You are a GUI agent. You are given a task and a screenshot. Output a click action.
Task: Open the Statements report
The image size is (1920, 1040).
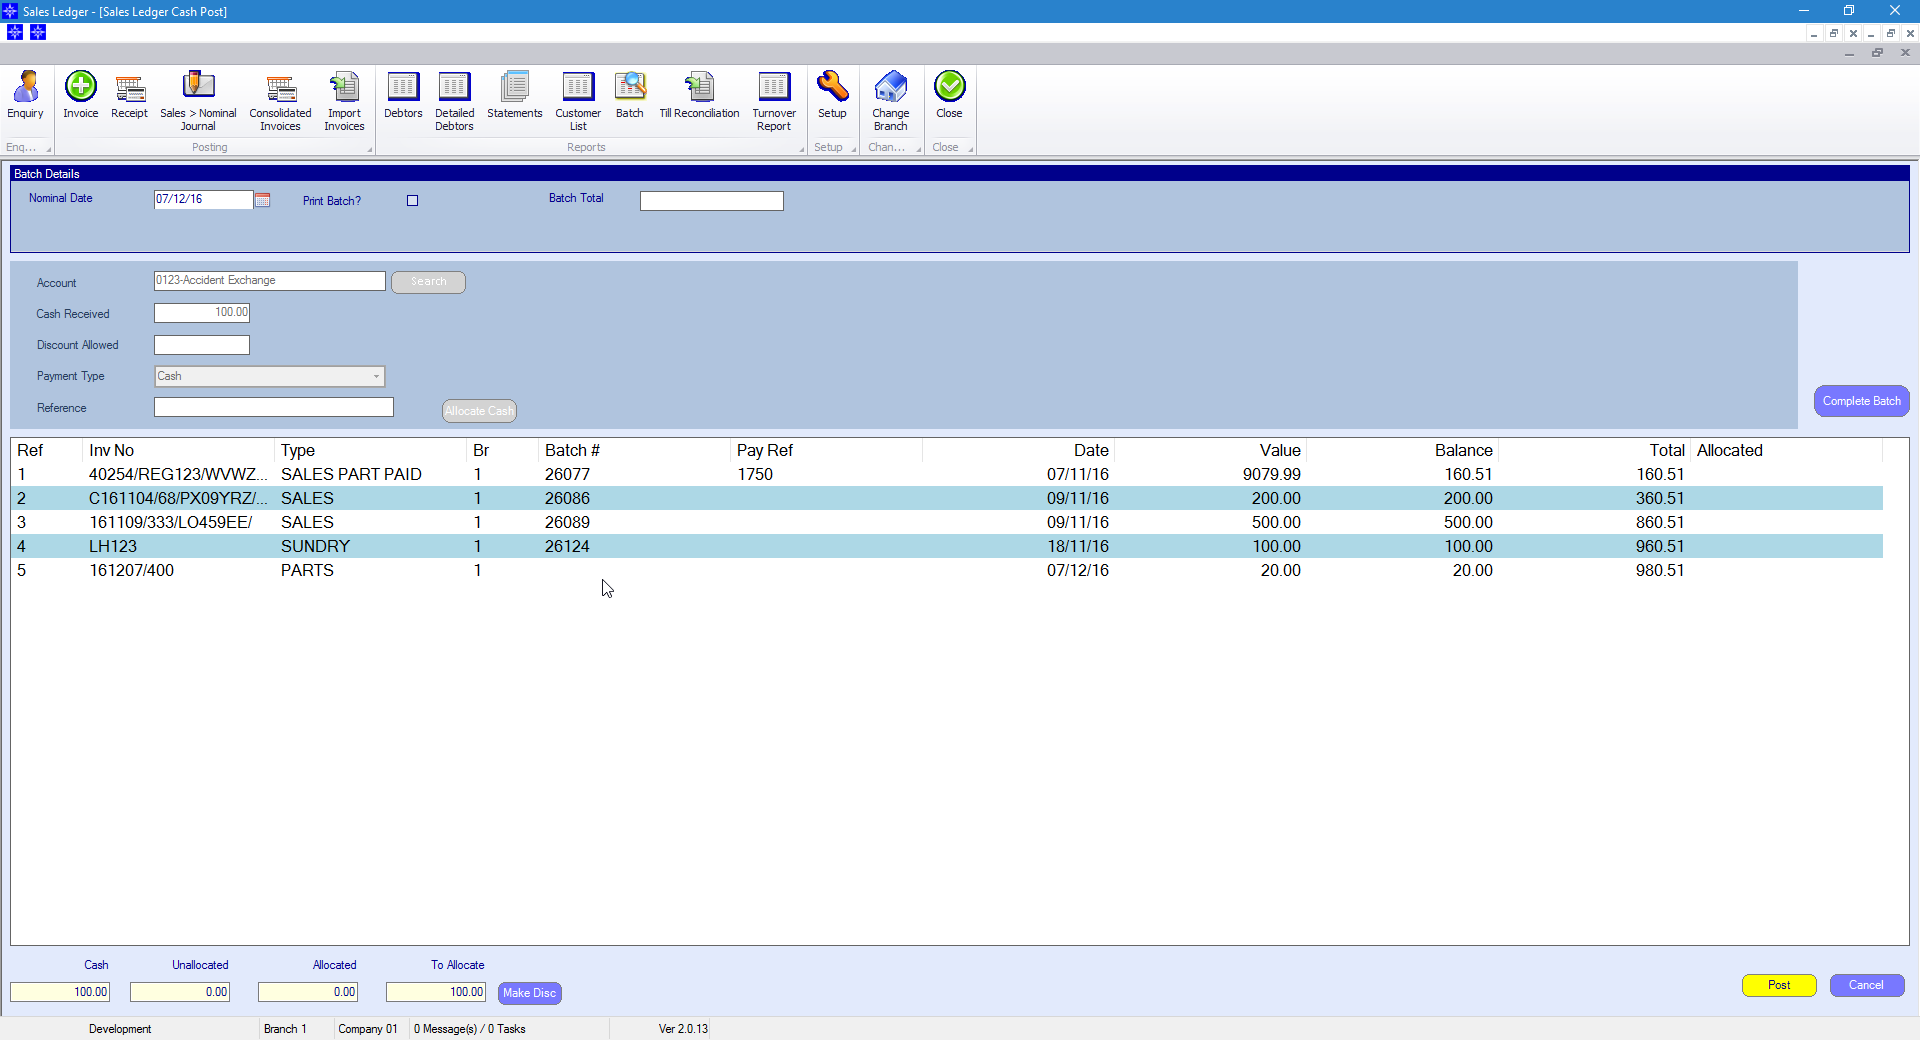tap(515, 95)
